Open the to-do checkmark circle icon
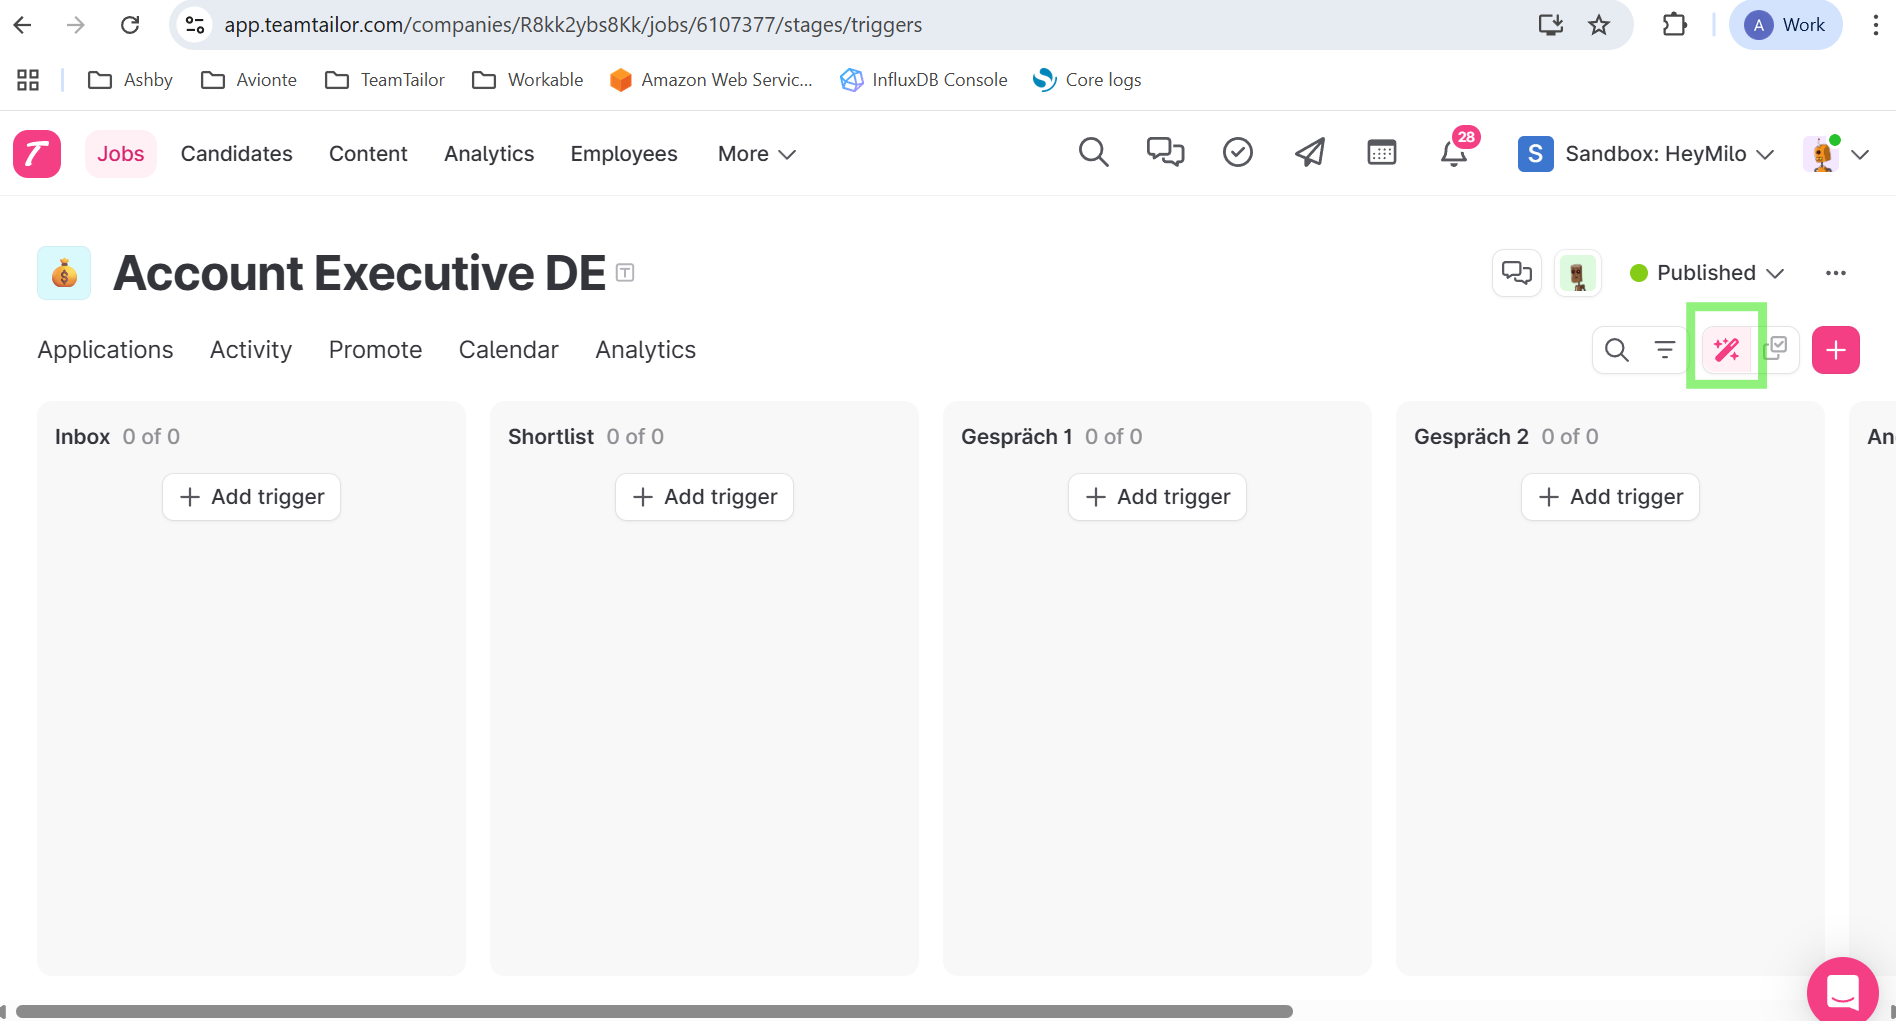The height and width of the screenshot is (1021, 1896). 1237,153
